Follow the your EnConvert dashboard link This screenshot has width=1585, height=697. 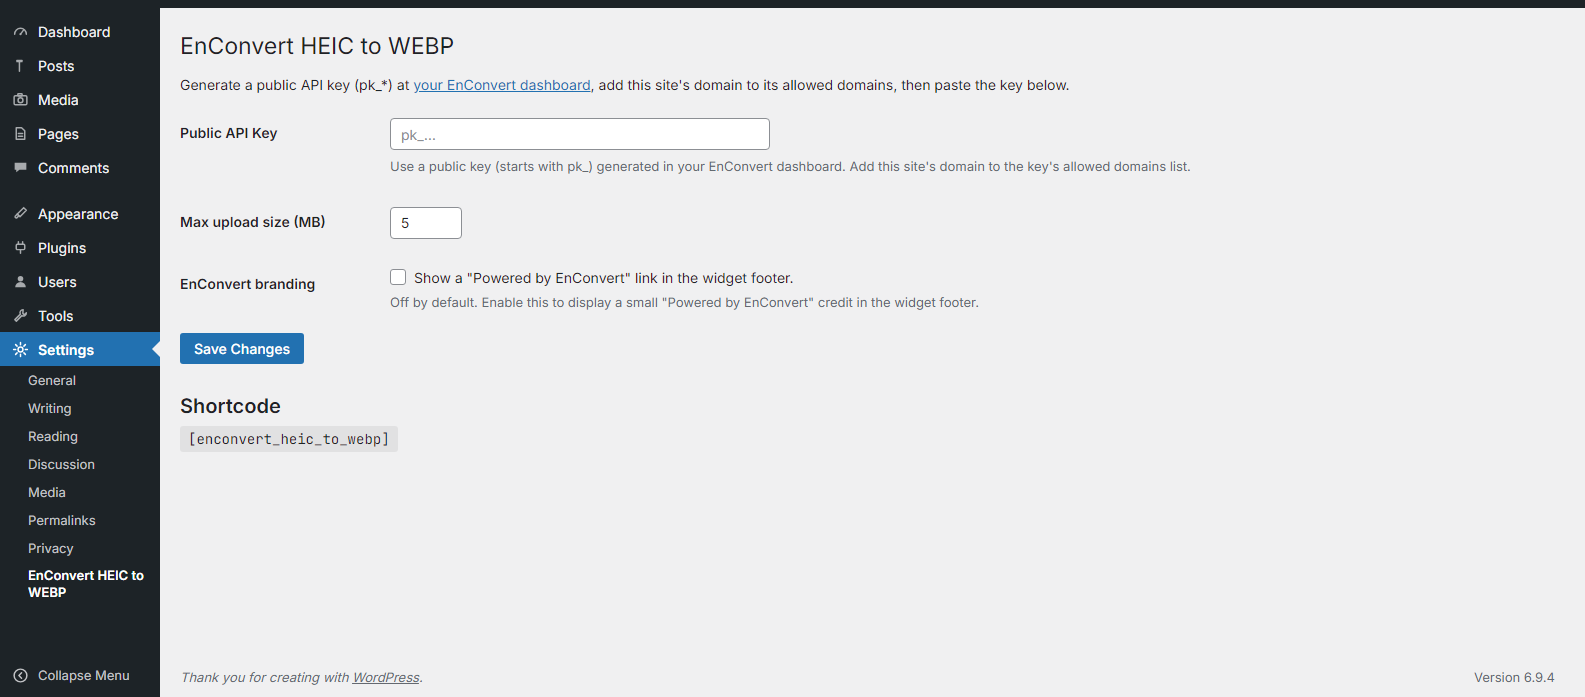coord(502,85)
